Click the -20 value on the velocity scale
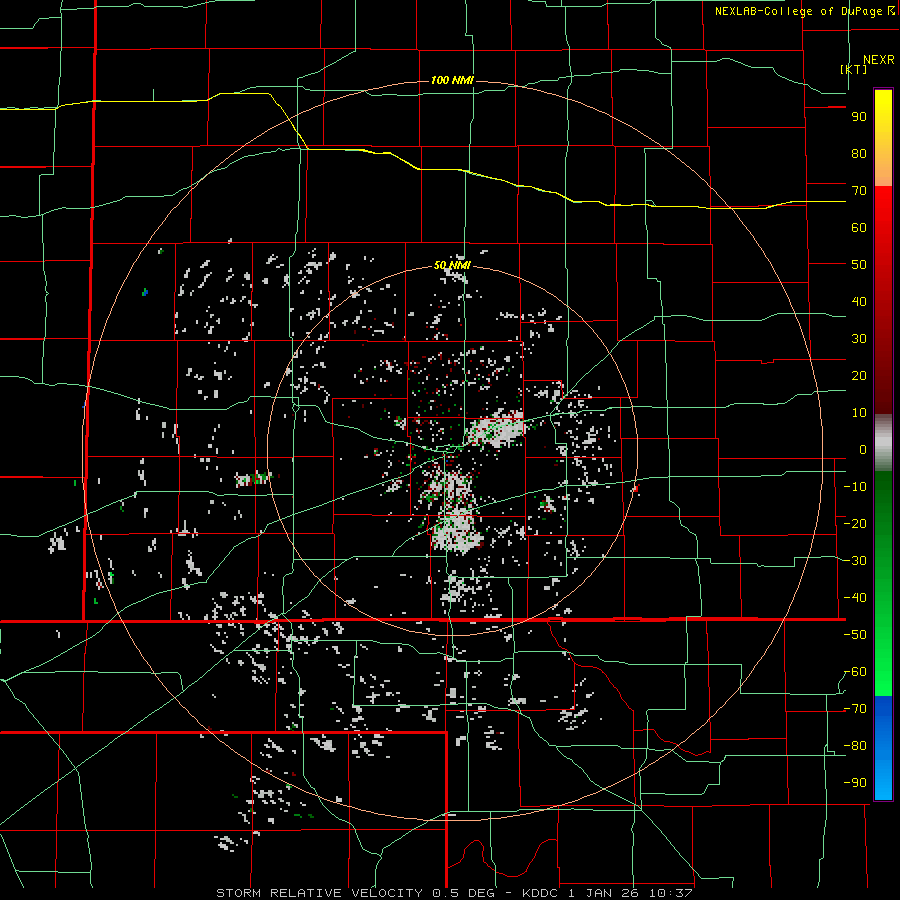 click(x=855, y=524)
